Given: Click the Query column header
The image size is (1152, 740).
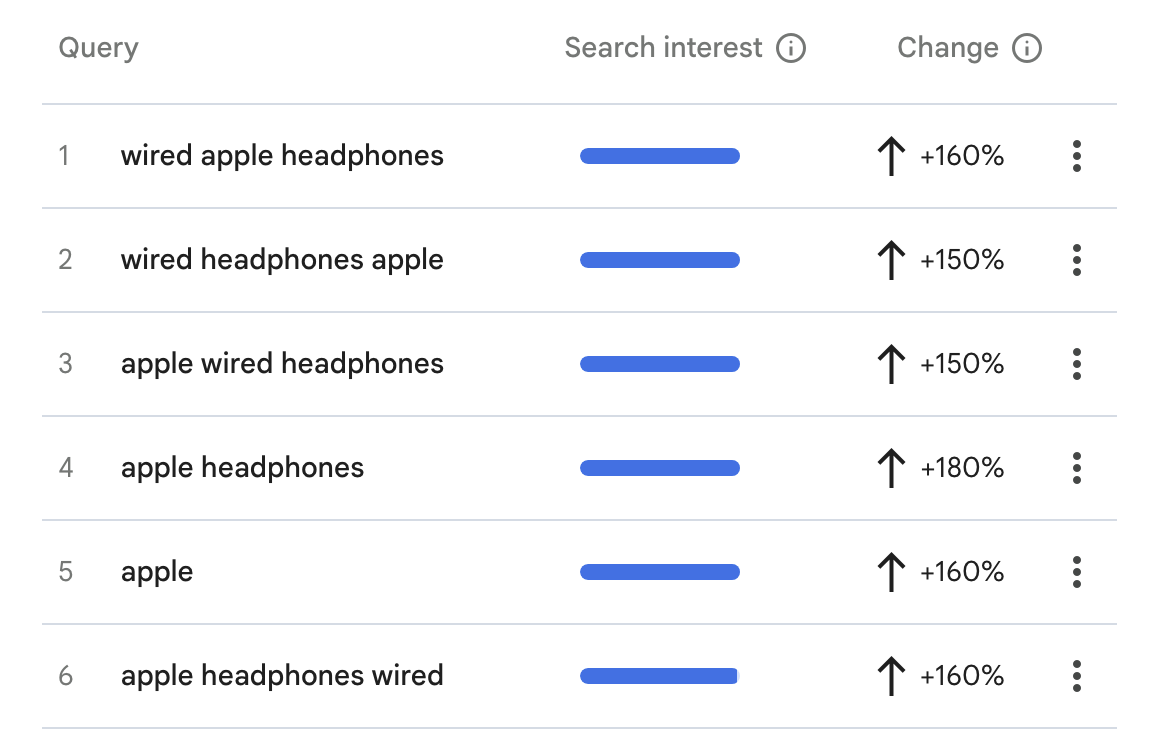Looking at the screenshot, I should point(98,48).
